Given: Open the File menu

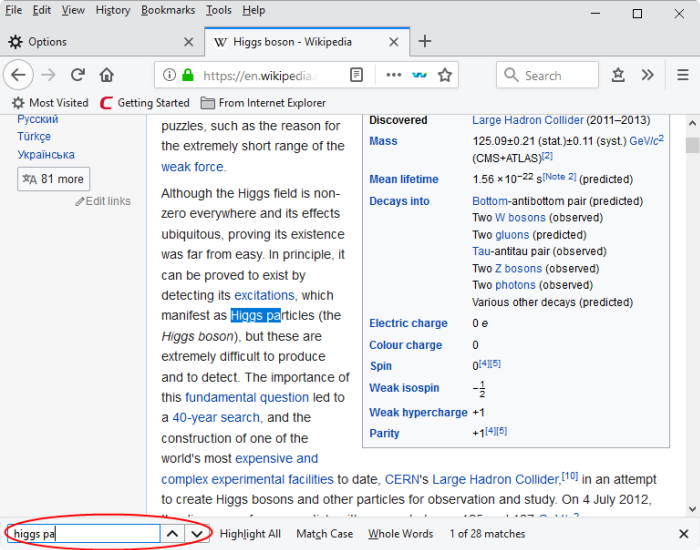Looking at the screenshot, I should tap(13, 10).
